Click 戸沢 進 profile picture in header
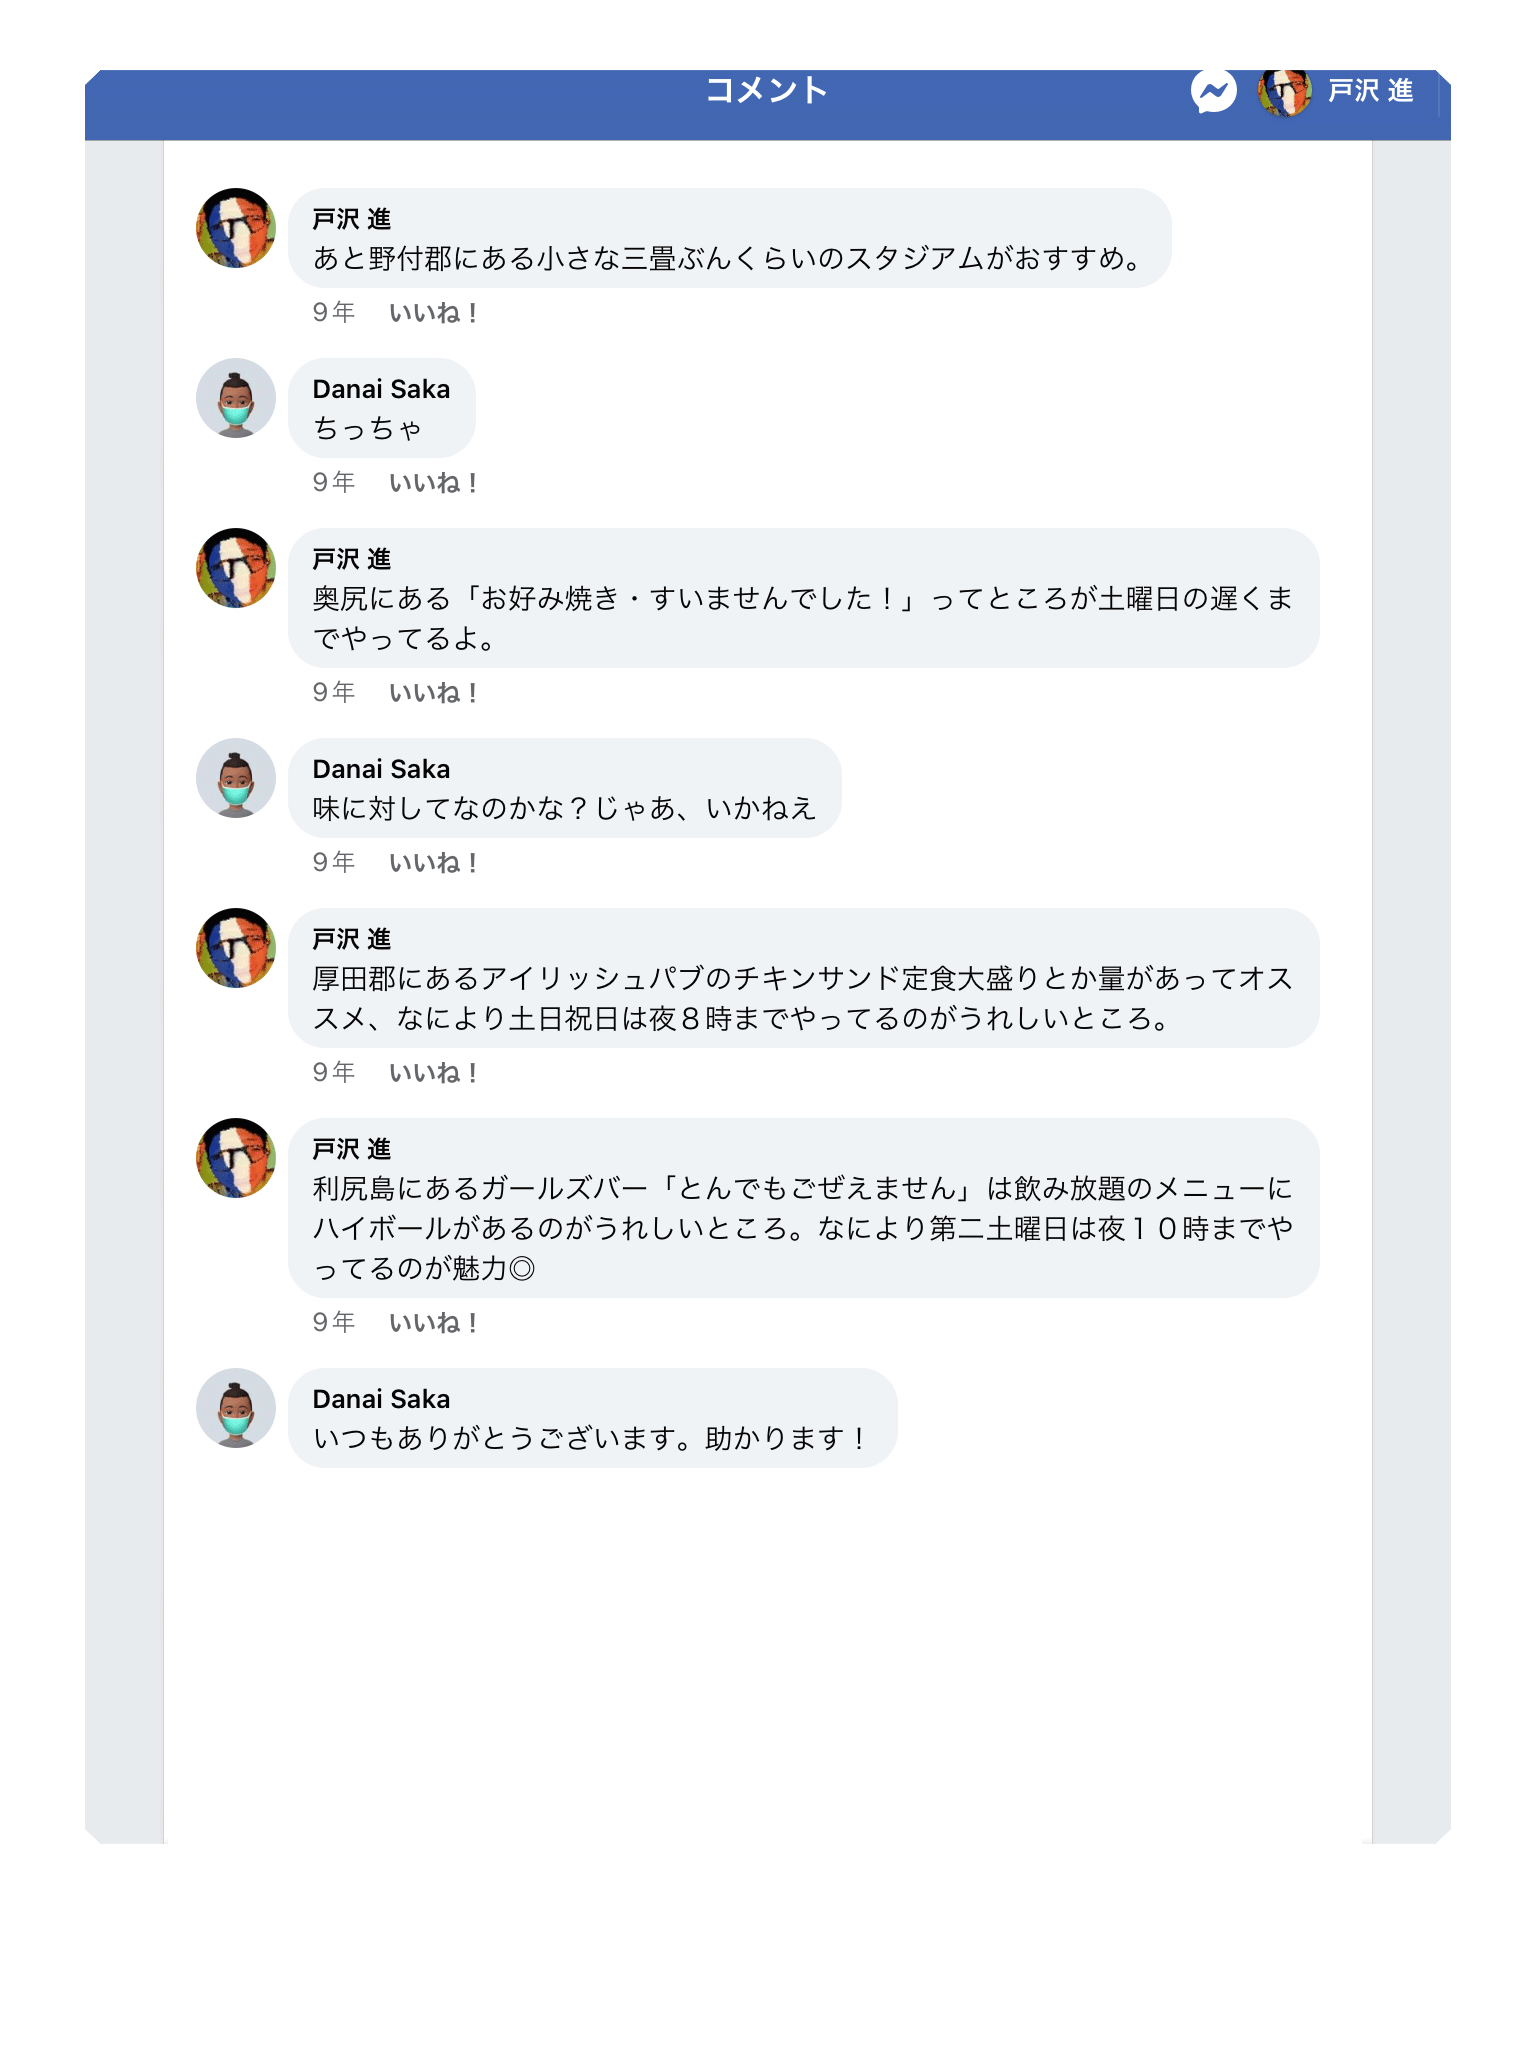 [1284, 92]
